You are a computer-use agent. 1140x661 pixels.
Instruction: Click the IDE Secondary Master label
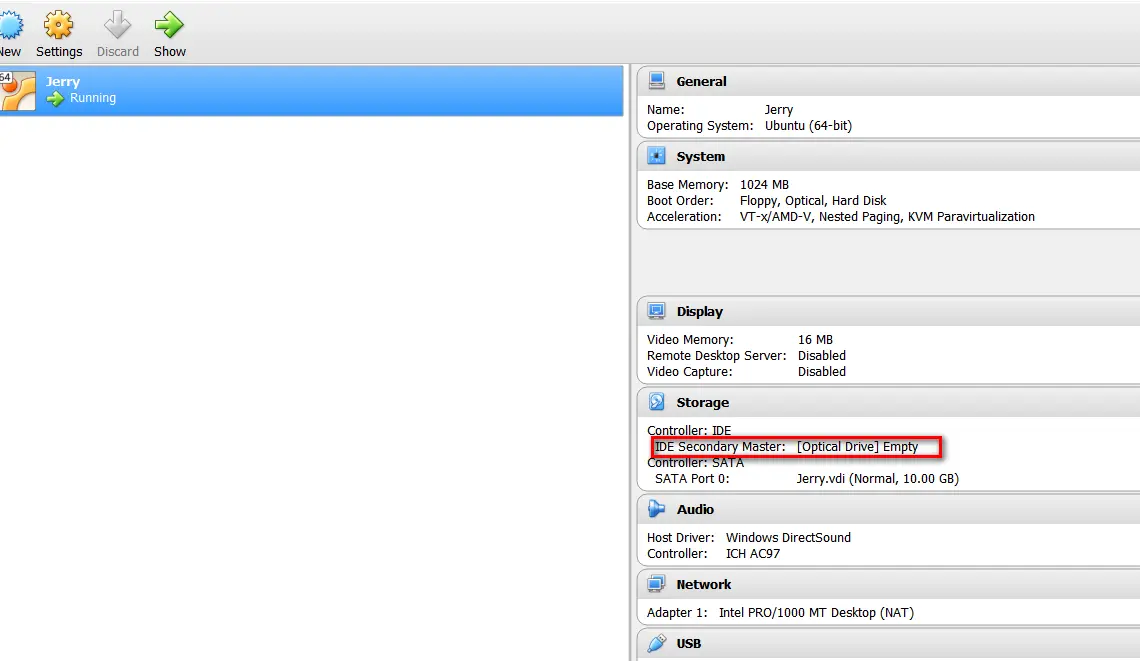click(720, 446)
